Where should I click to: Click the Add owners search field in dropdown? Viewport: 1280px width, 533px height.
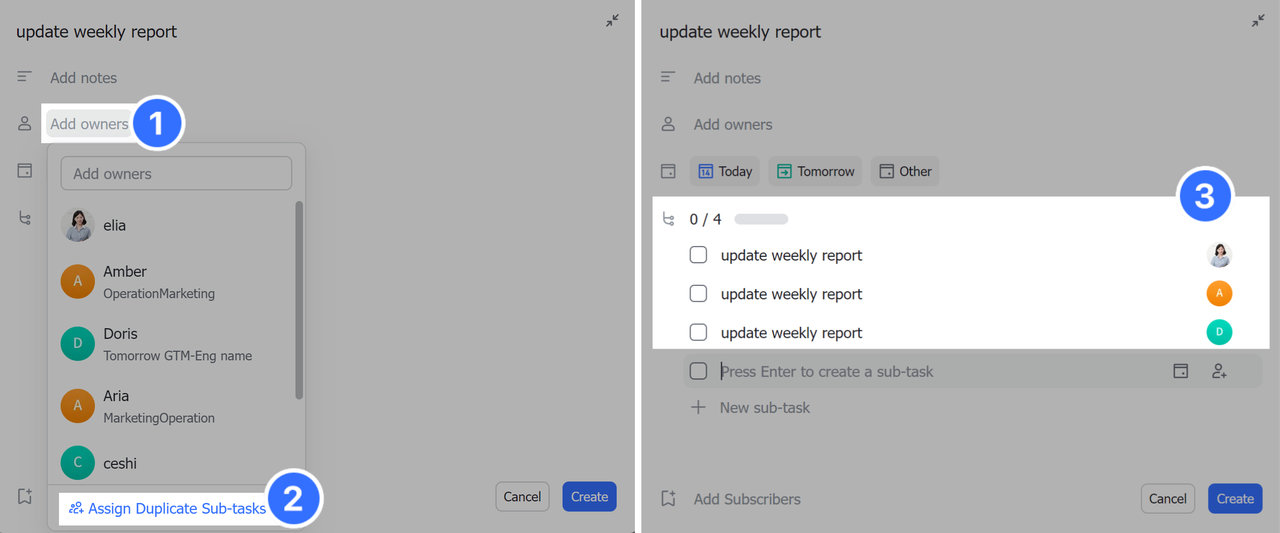[176, 173]
